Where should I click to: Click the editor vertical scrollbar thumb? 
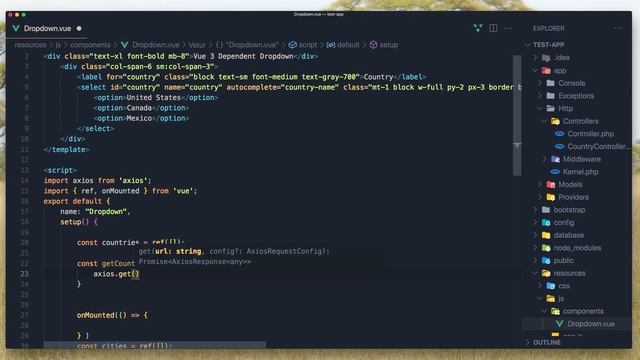coord(517,116)
